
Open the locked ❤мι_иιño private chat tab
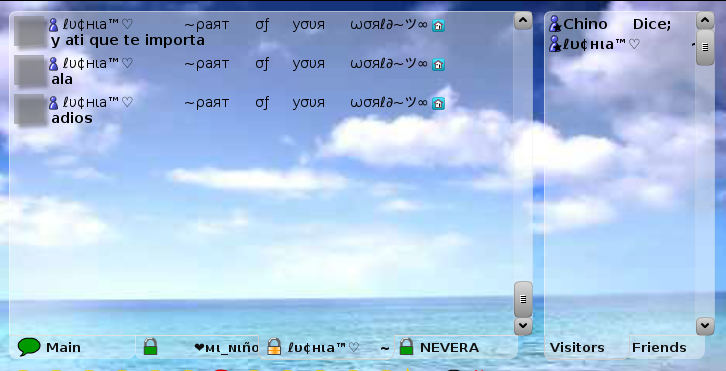[197, 347]
